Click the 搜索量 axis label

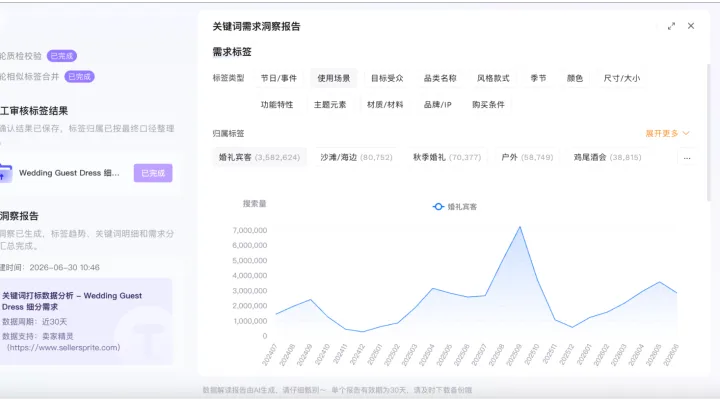point(254,203)
